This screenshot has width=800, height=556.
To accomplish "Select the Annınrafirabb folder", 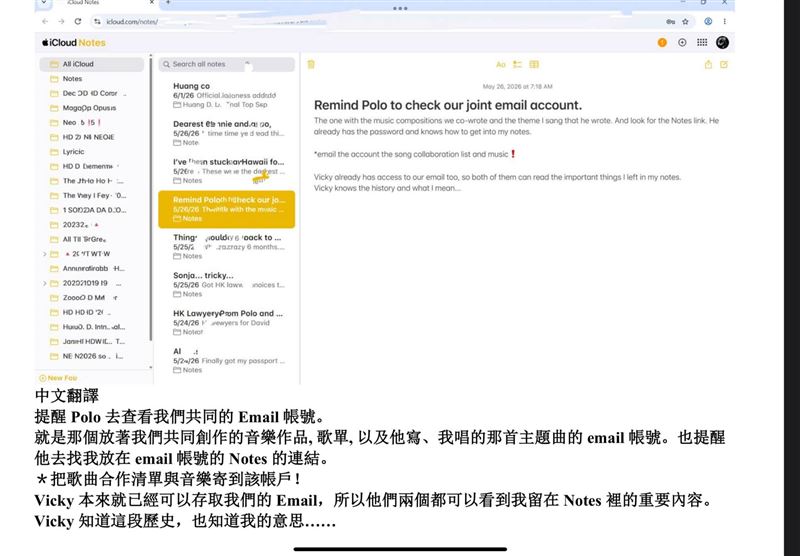I will [x=92, y=268].
